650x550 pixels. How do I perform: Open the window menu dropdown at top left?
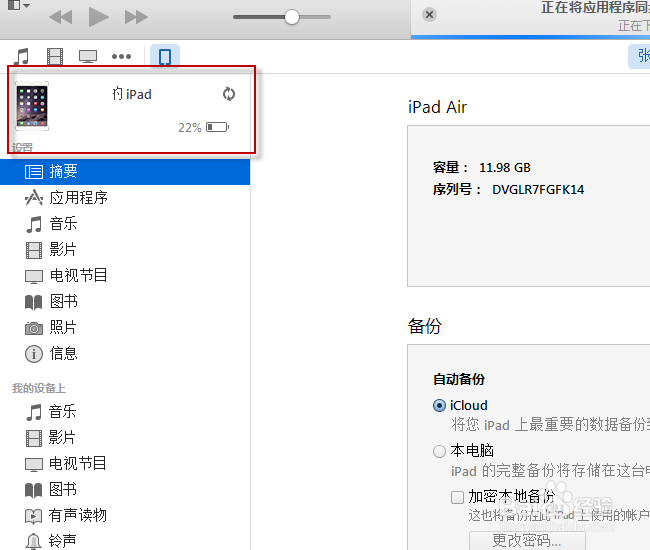point(19,5)
